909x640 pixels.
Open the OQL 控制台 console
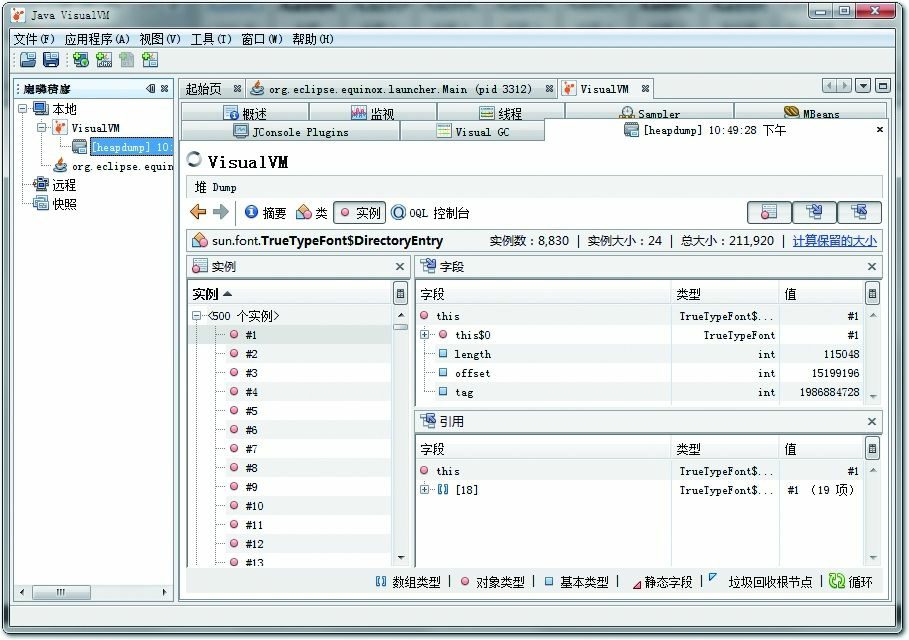point(430,213)
